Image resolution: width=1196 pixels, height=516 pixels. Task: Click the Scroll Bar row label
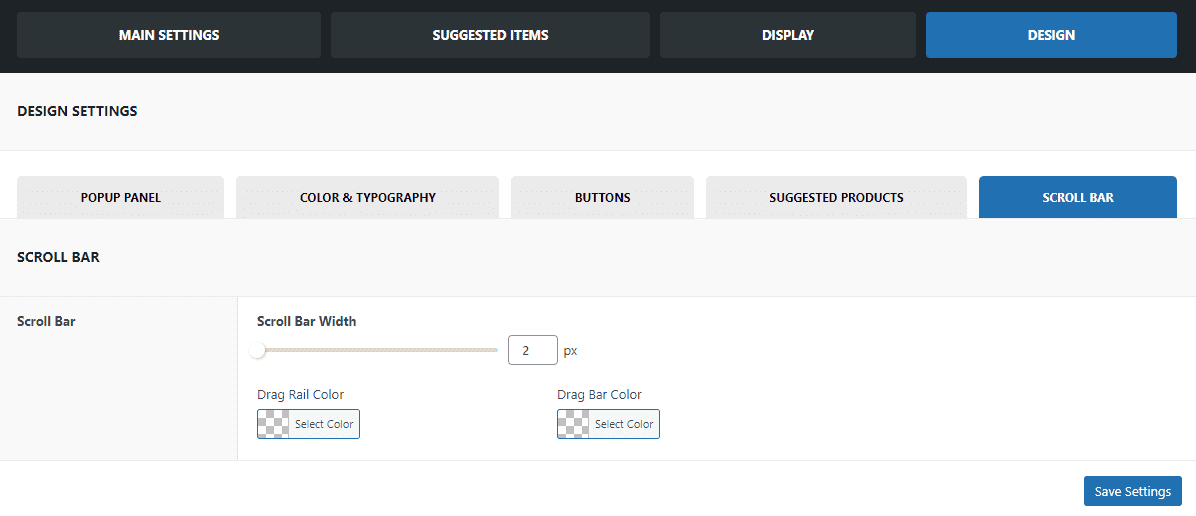pyautogui.click(x=46, y=321)
